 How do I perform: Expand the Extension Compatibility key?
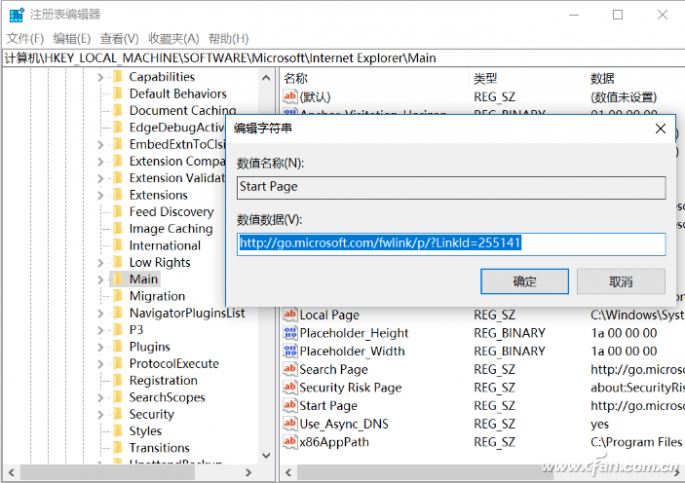(100, 162)
